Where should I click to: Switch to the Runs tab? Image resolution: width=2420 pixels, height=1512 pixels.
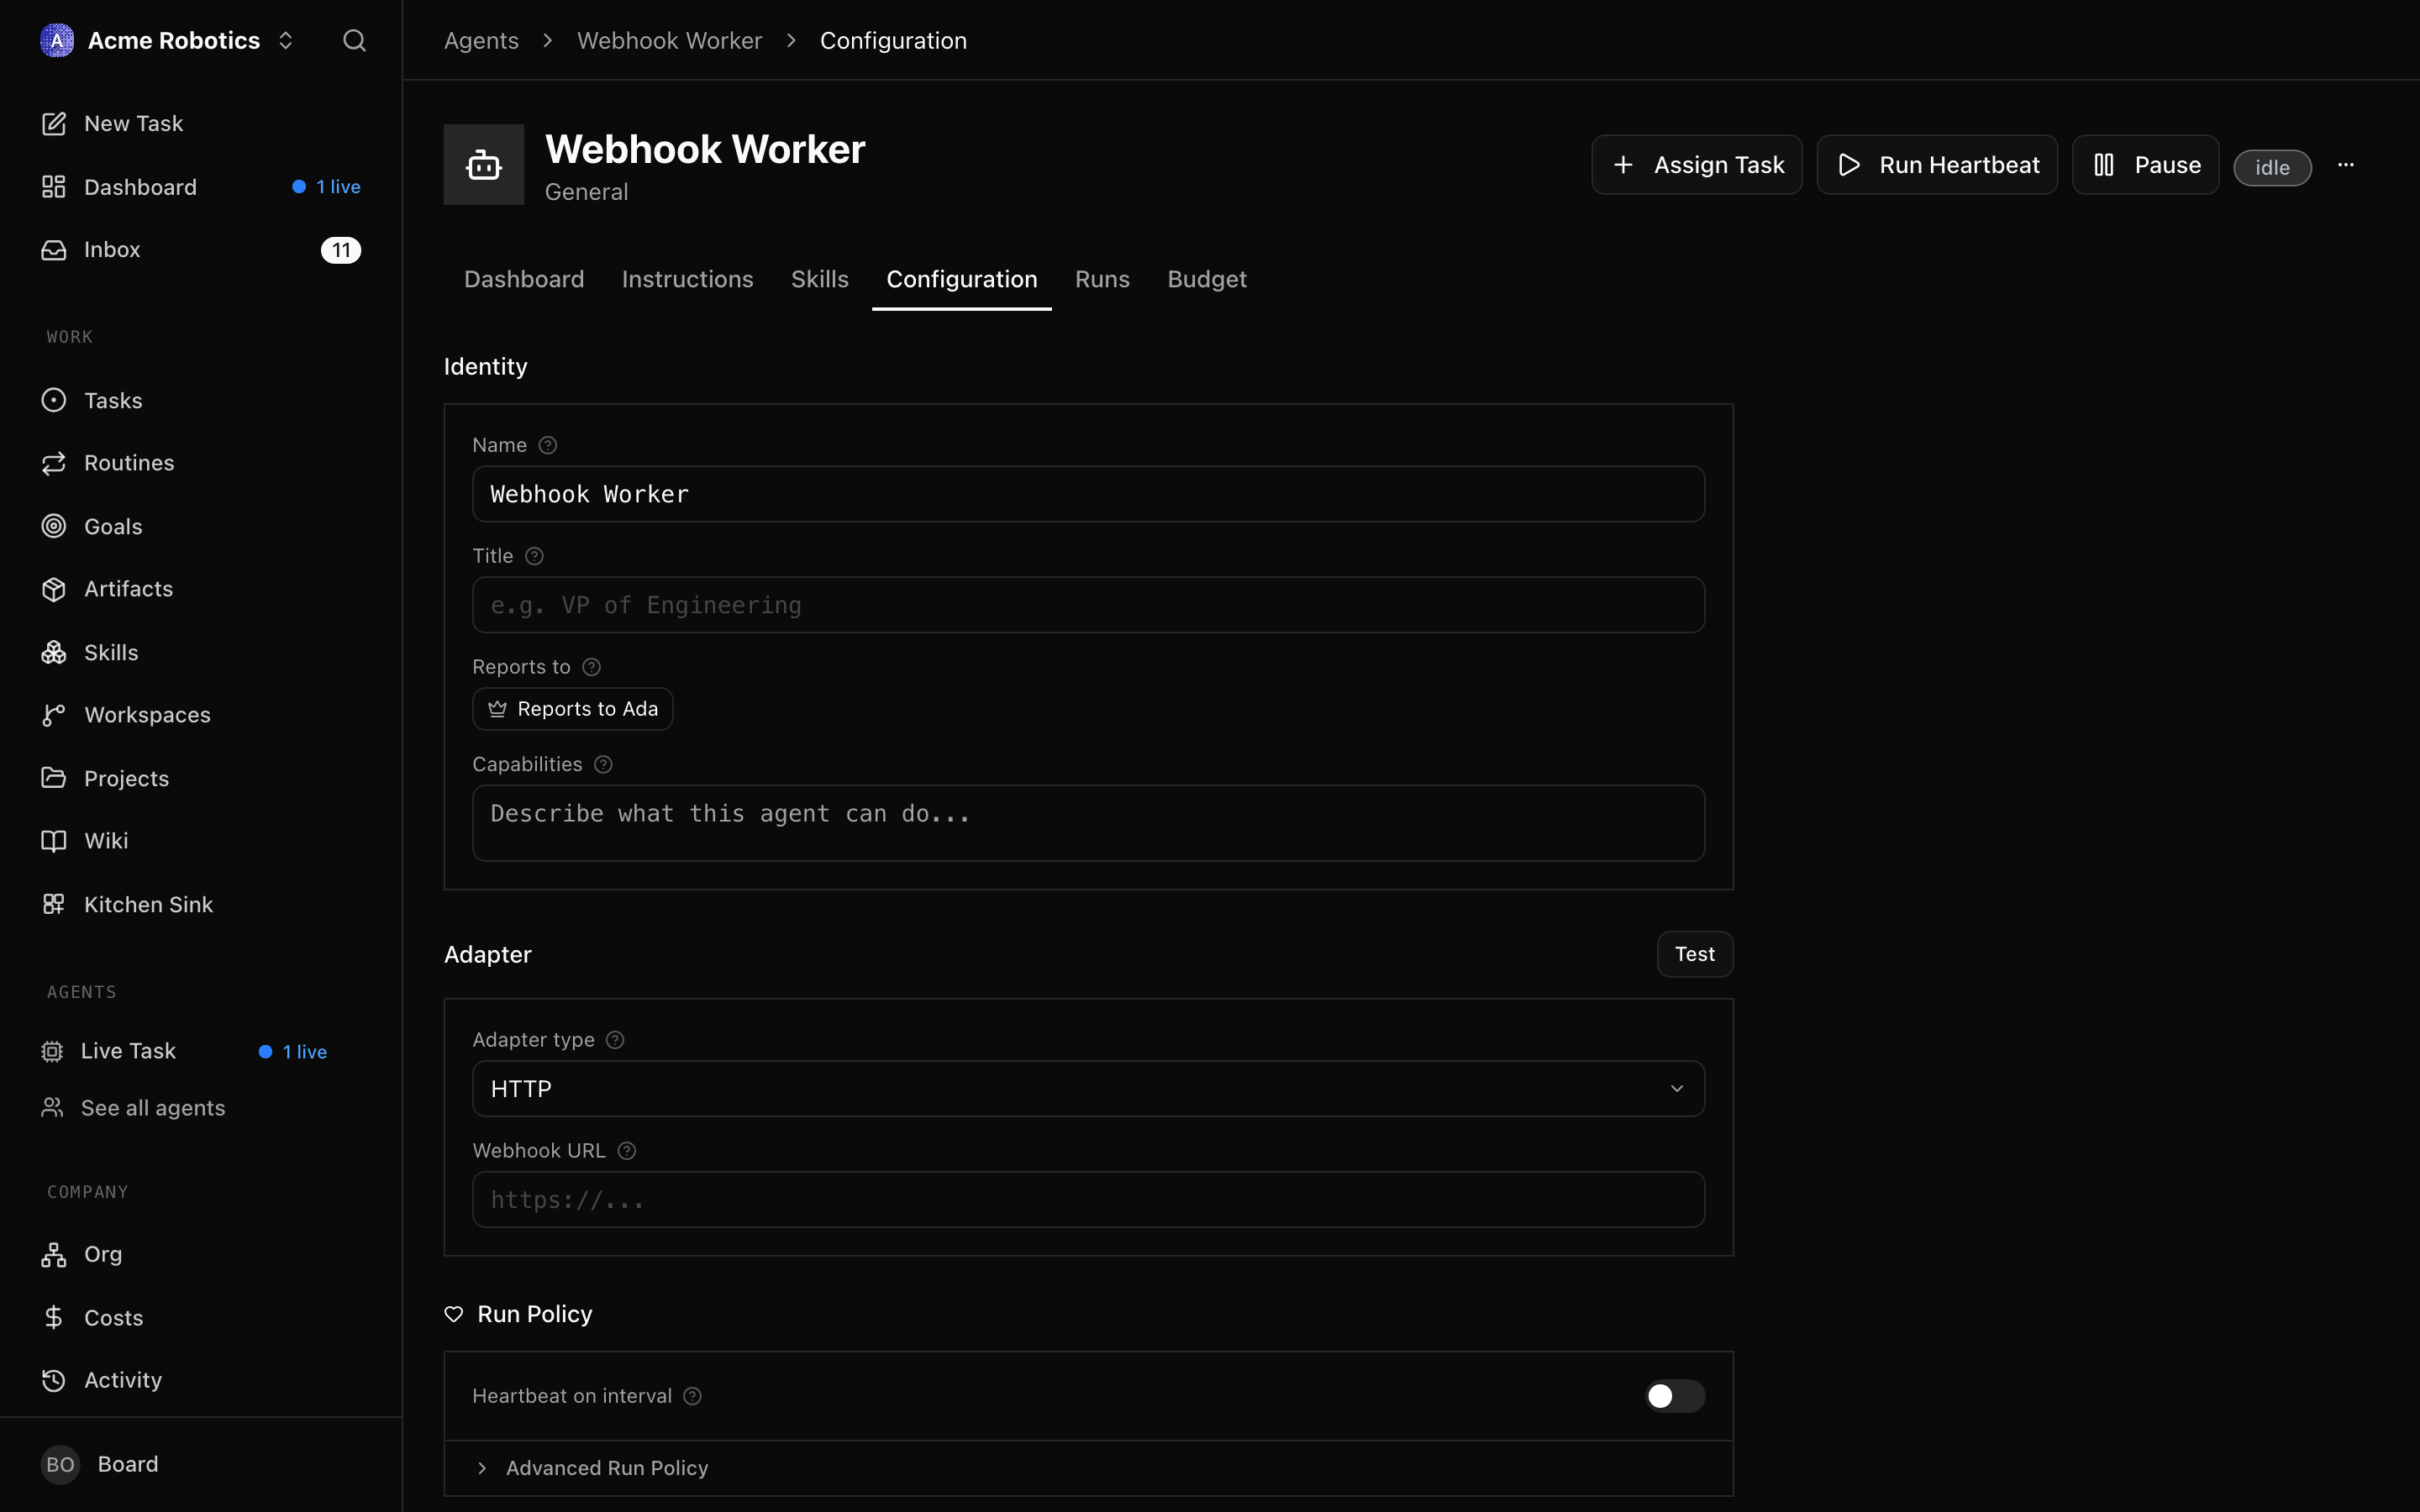(x=1102, y=279)
